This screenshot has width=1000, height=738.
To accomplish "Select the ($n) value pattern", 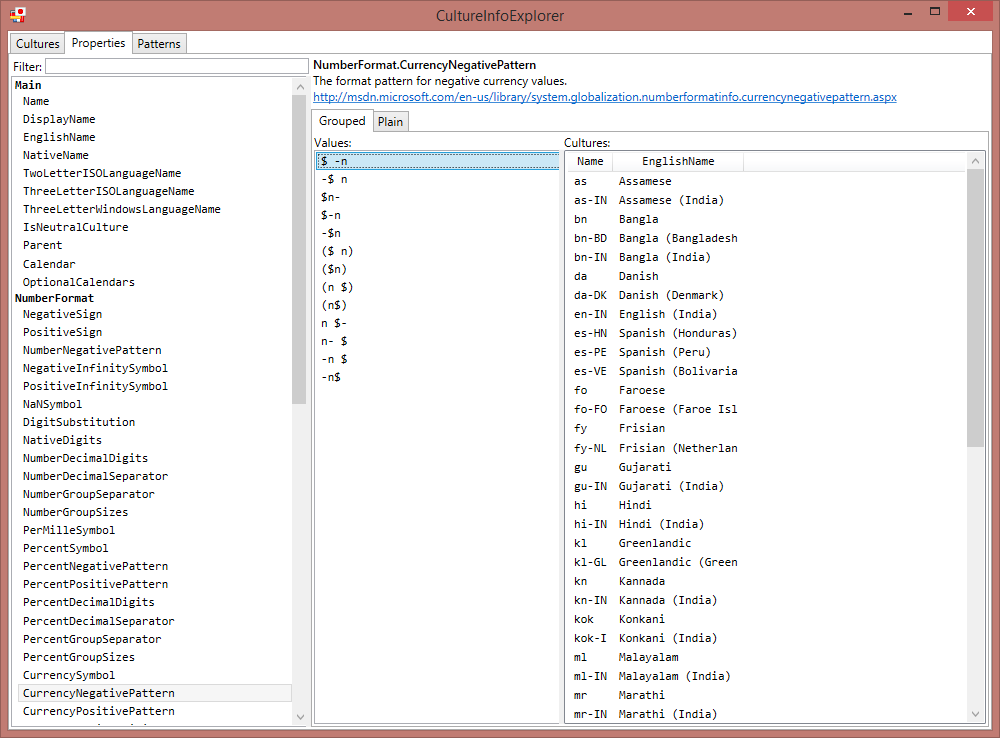I will pyautogui.click(x=339, y=268).
